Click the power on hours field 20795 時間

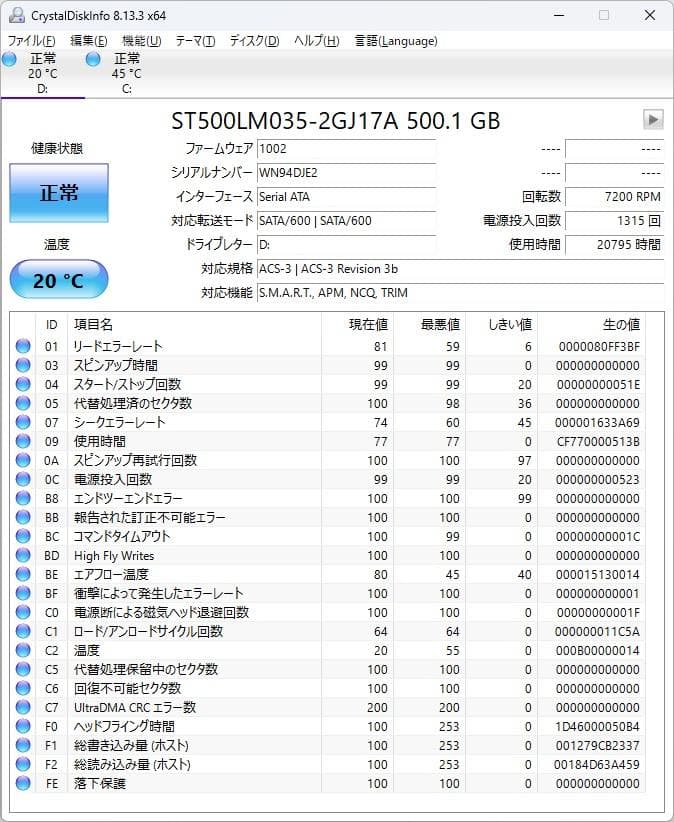click(x=615, y=245)
